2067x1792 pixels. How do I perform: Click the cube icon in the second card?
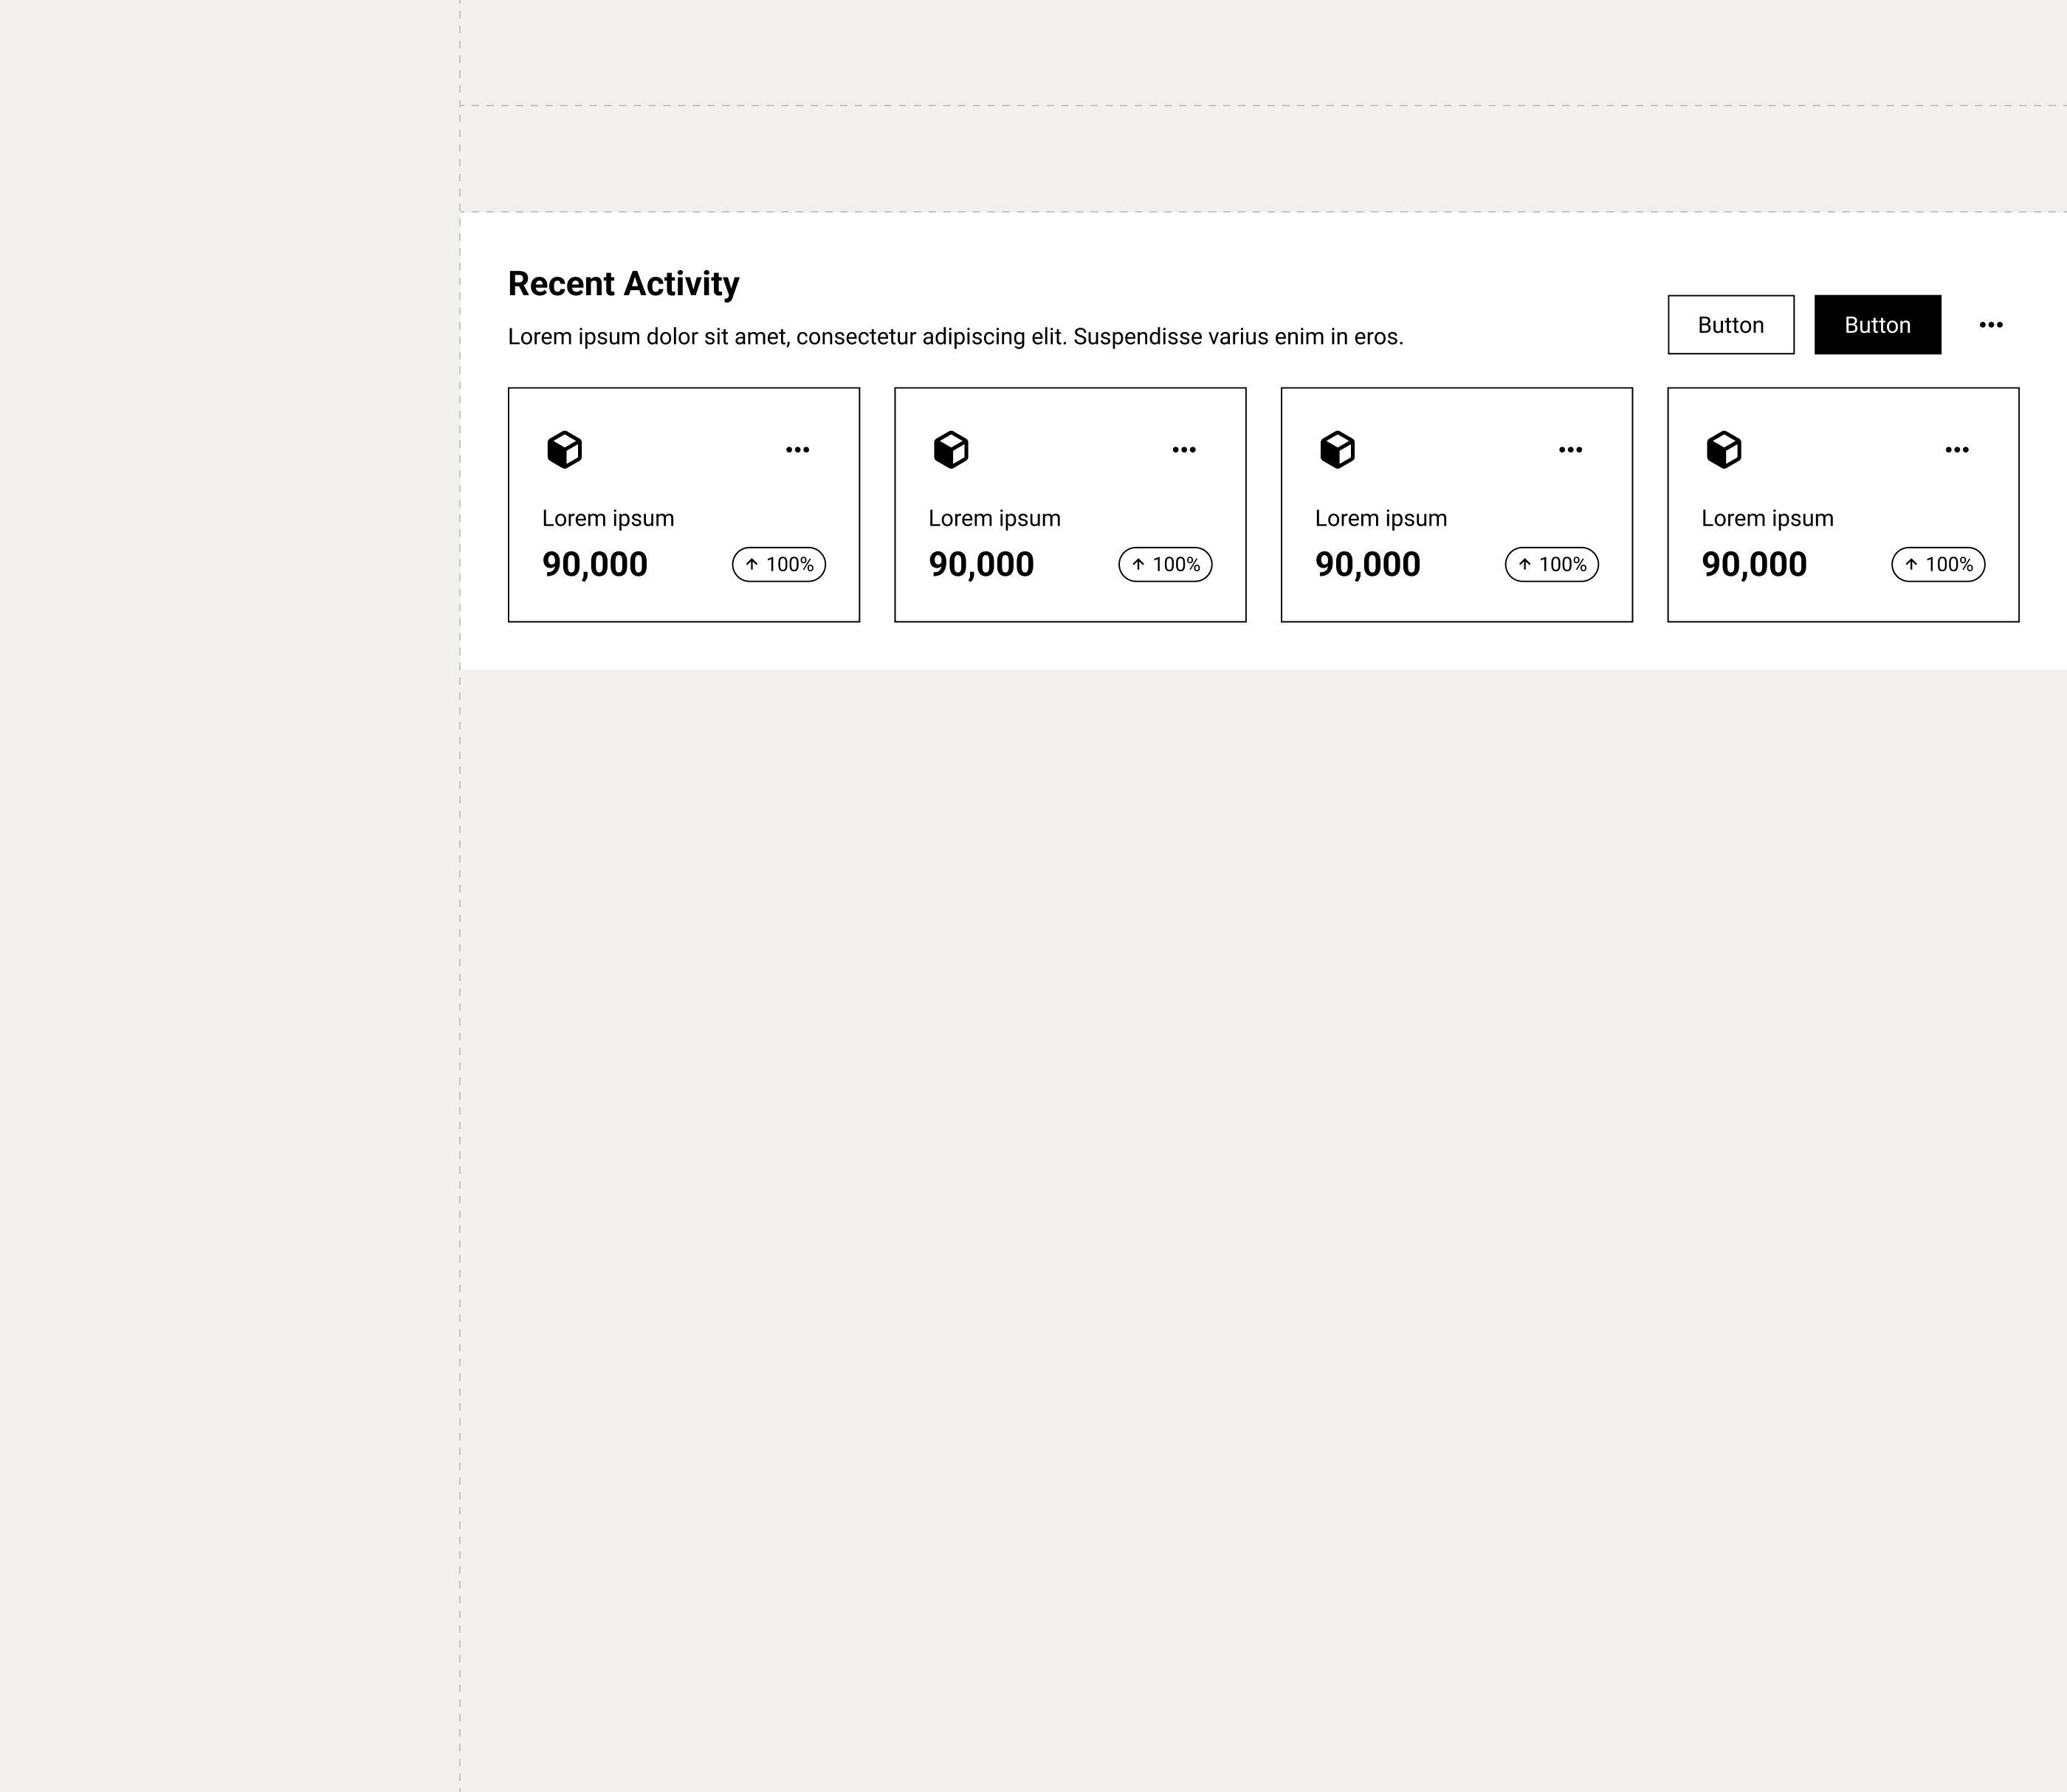pos(951,450)
